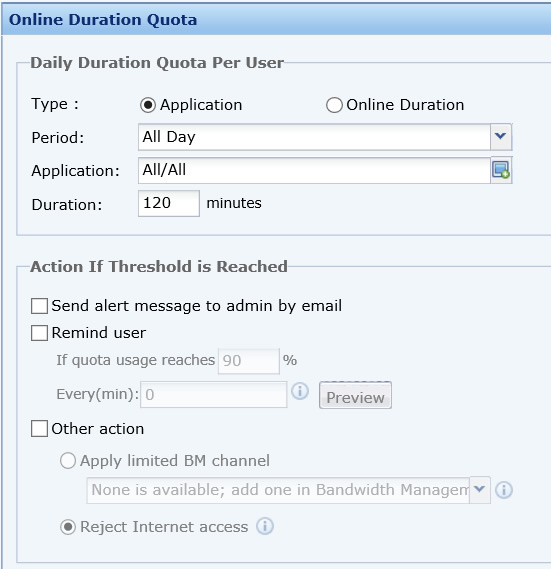Image resolution: width=551 pixels, height=569 pixels.
Task: Check the Remind user checkbox
Action: pos(39,333)
